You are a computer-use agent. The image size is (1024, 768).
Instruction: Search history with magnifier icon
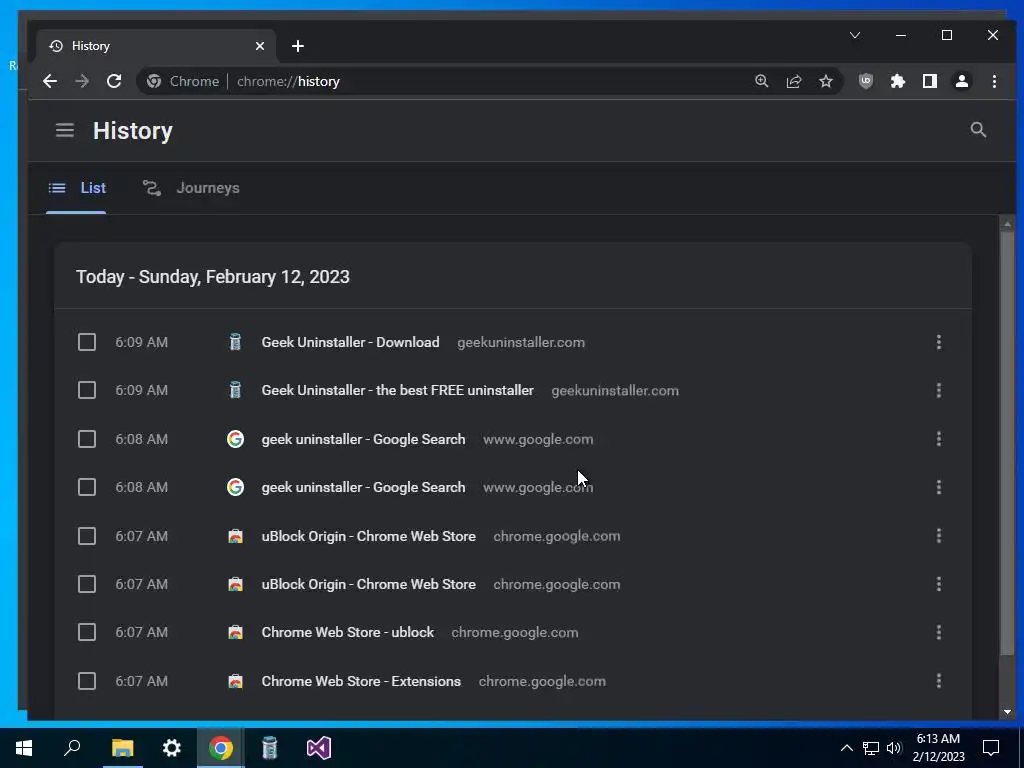coord(978,129)
